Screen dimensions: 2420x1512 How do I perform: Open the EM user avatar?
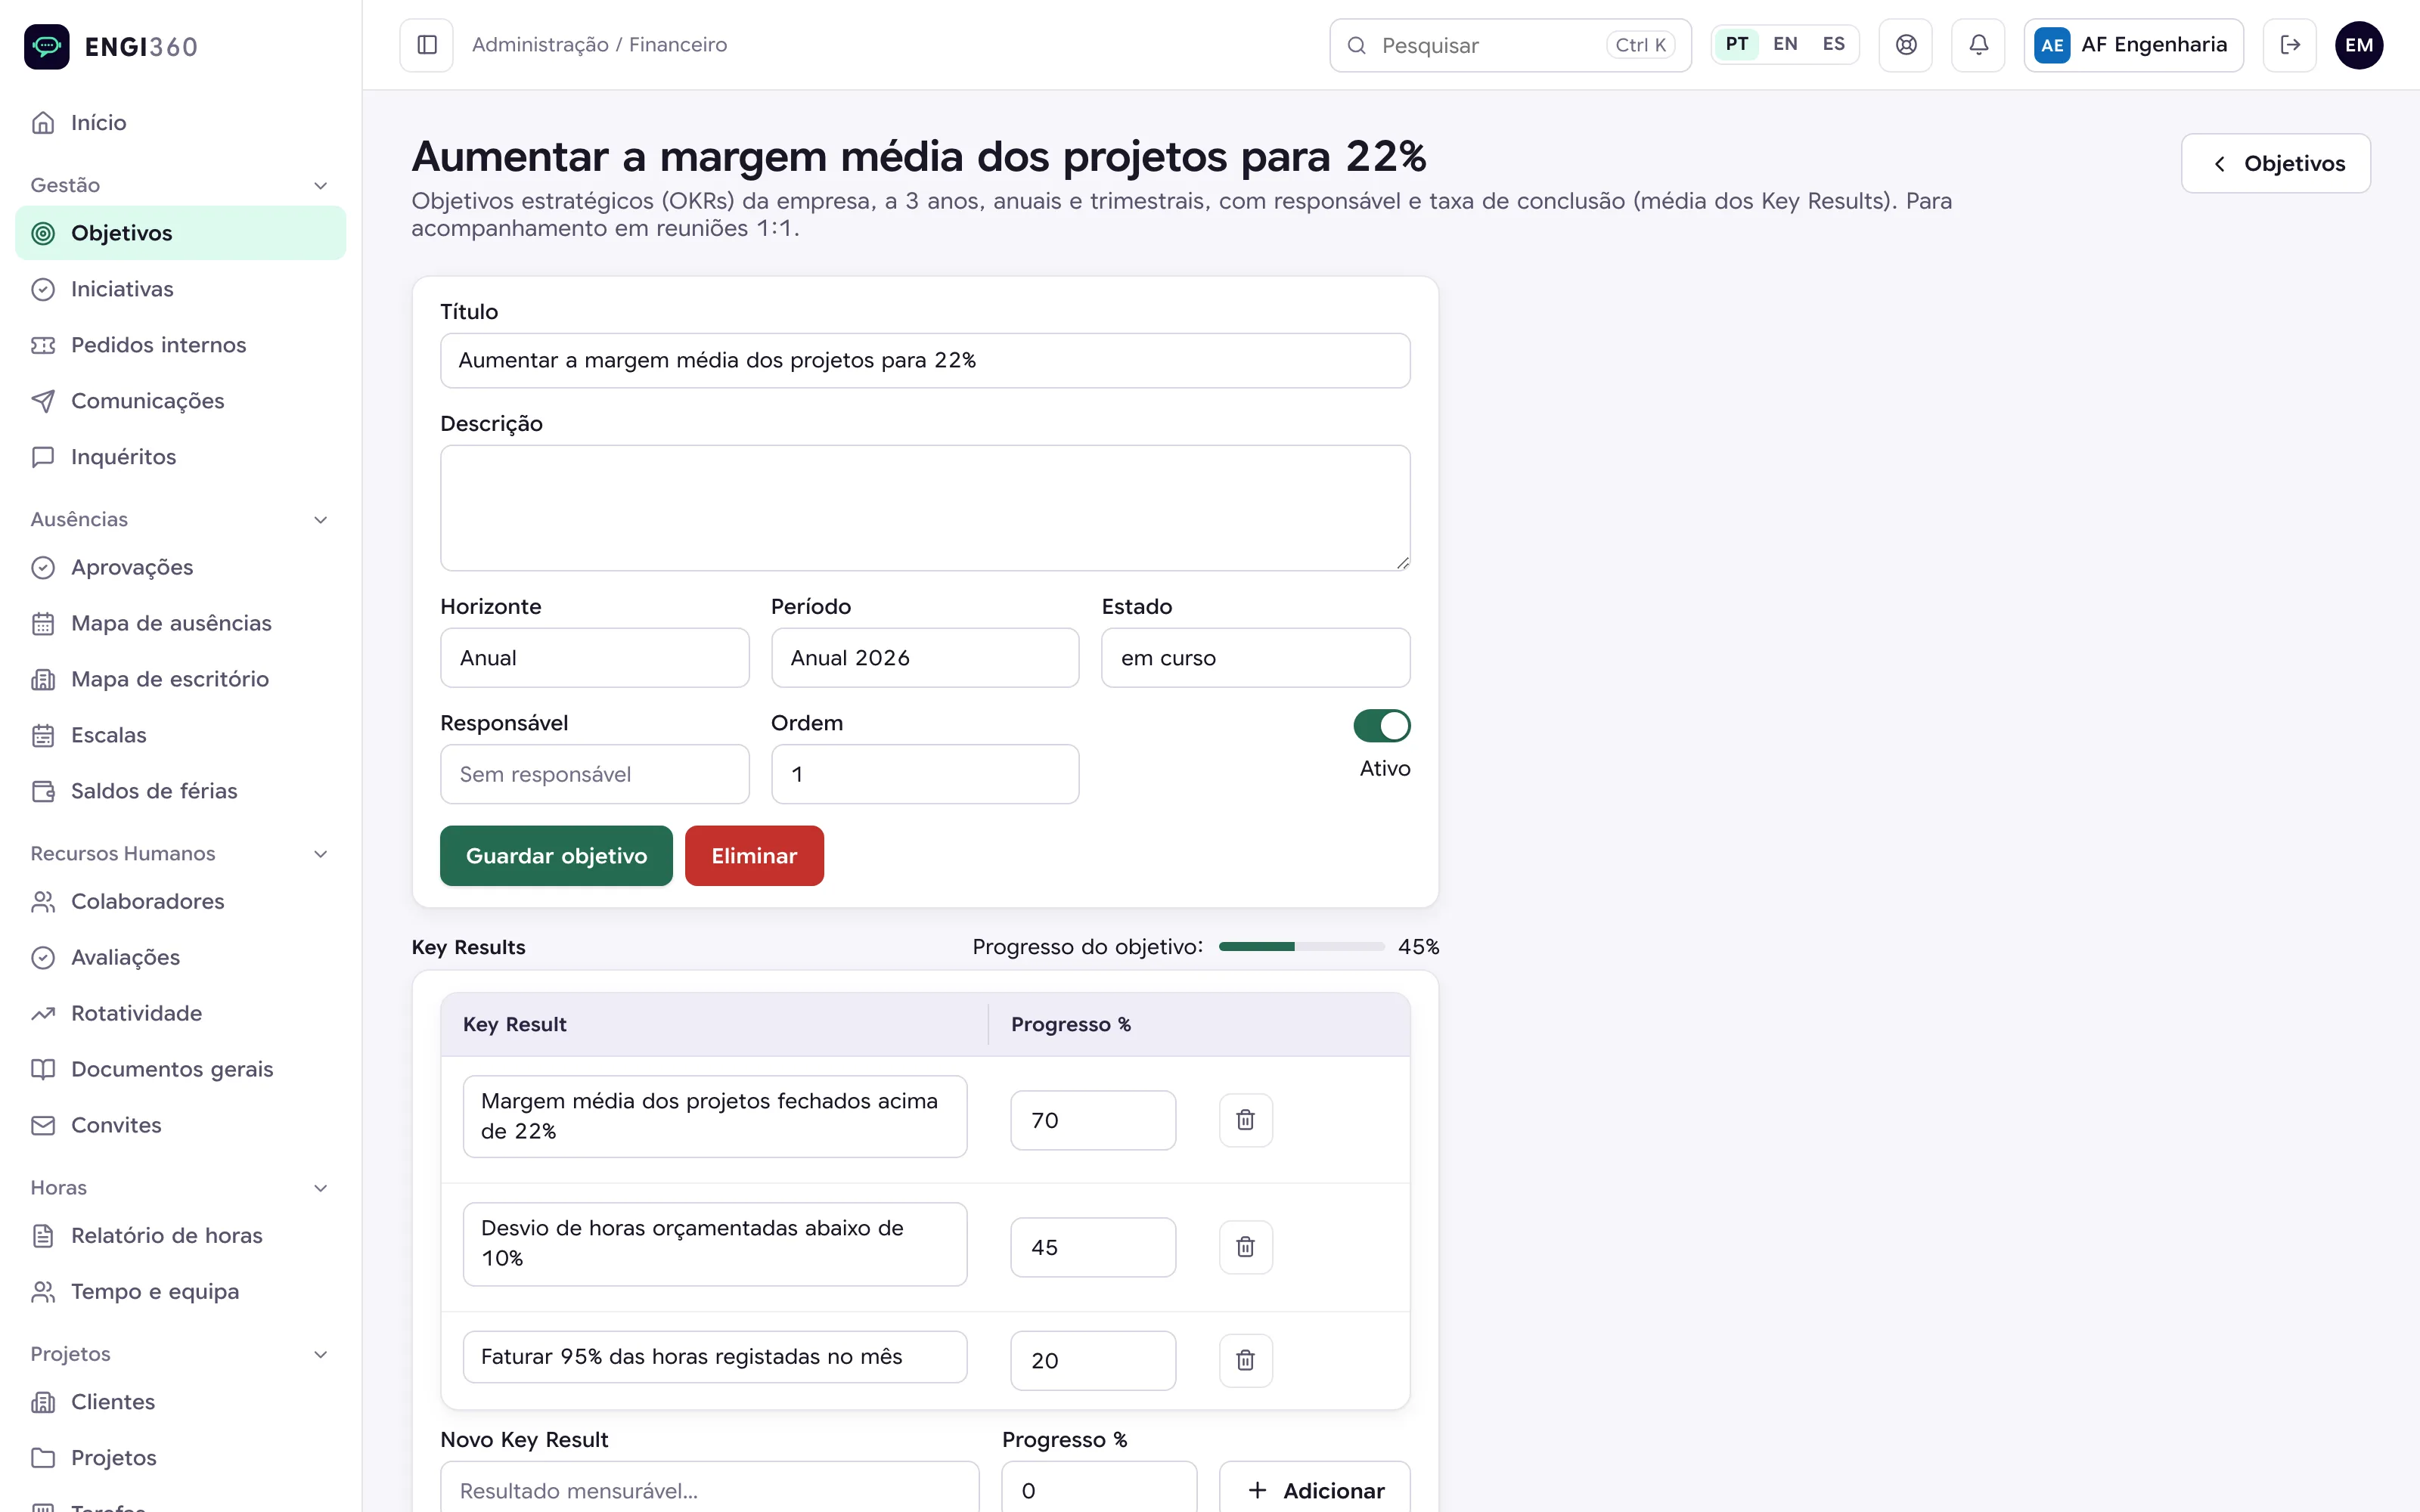click(x=2359, y=45)
